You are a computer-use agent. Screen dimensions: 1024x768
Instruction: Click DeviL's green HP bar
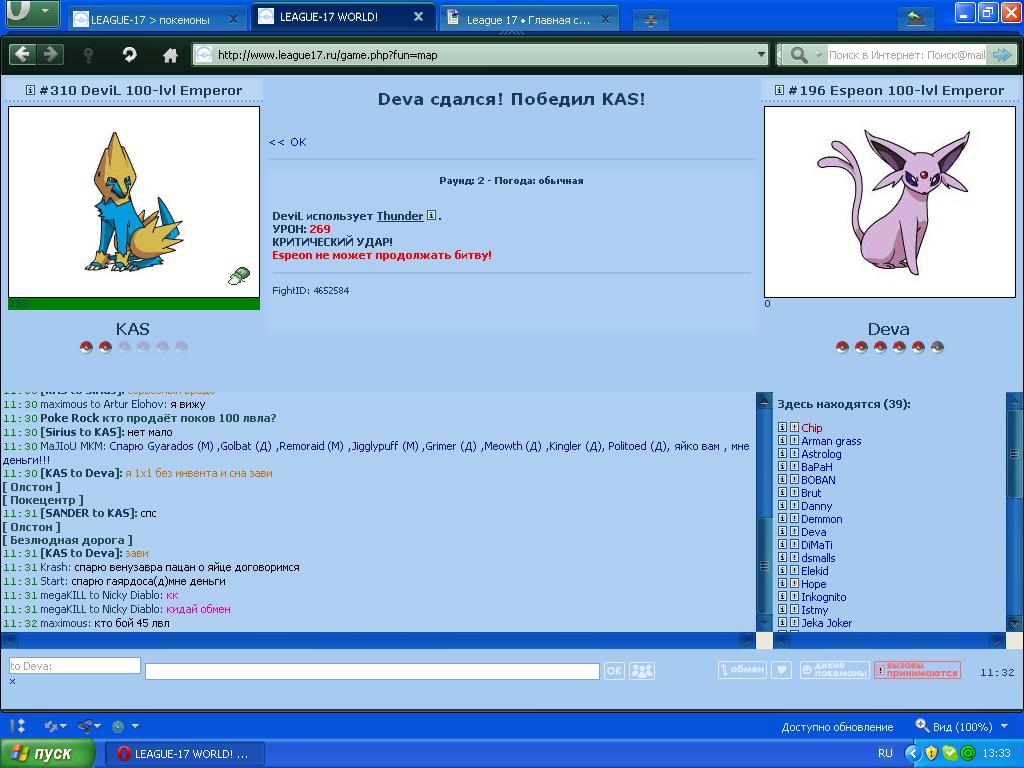[134, 304]
